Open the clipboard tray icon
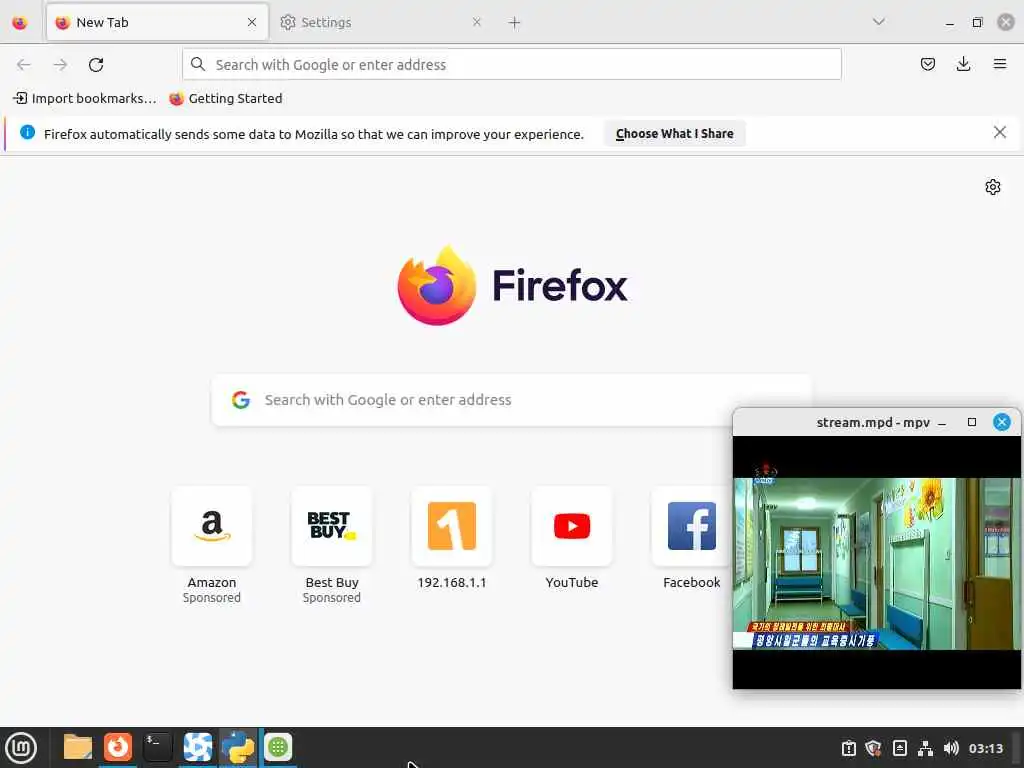1024x768 pixels. [848, 748]
